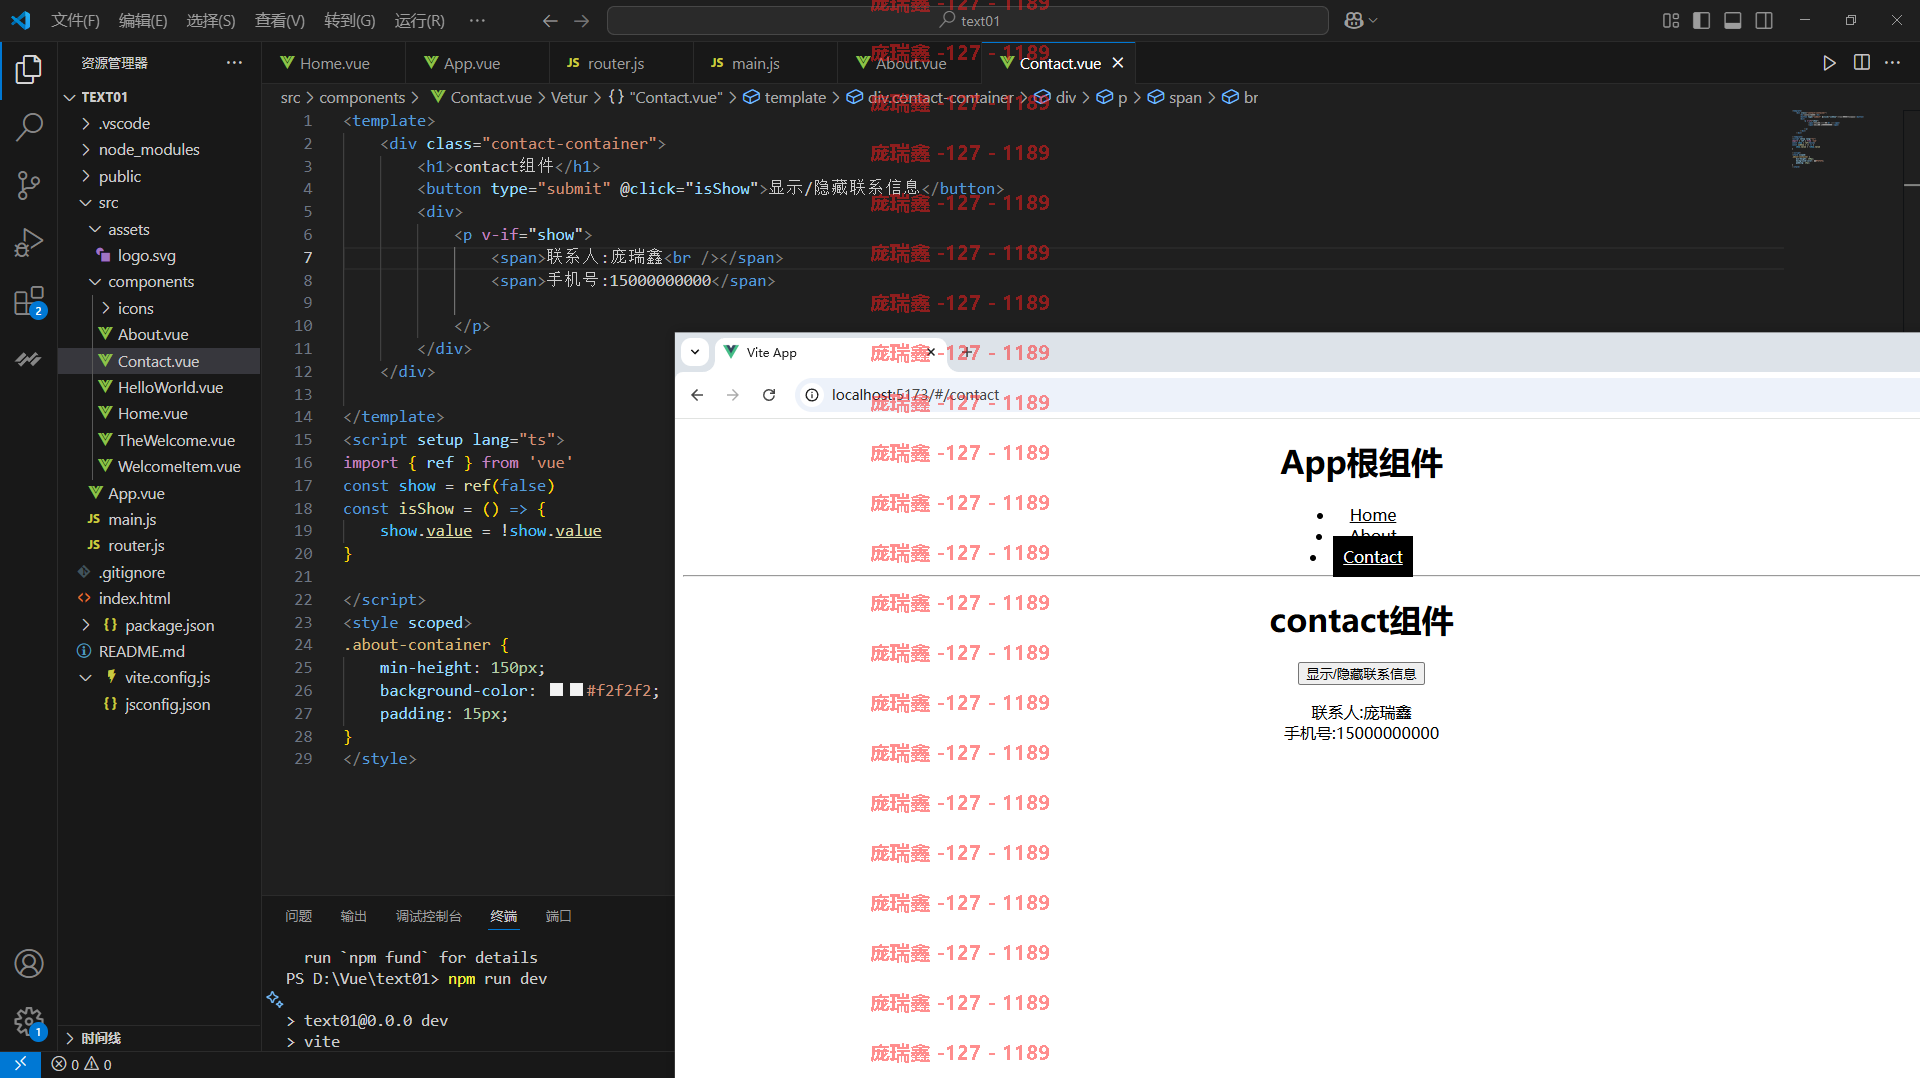
Task: Close the Contact.vue editor tab
Action: pyautogui.click(x=1118, y=63)
